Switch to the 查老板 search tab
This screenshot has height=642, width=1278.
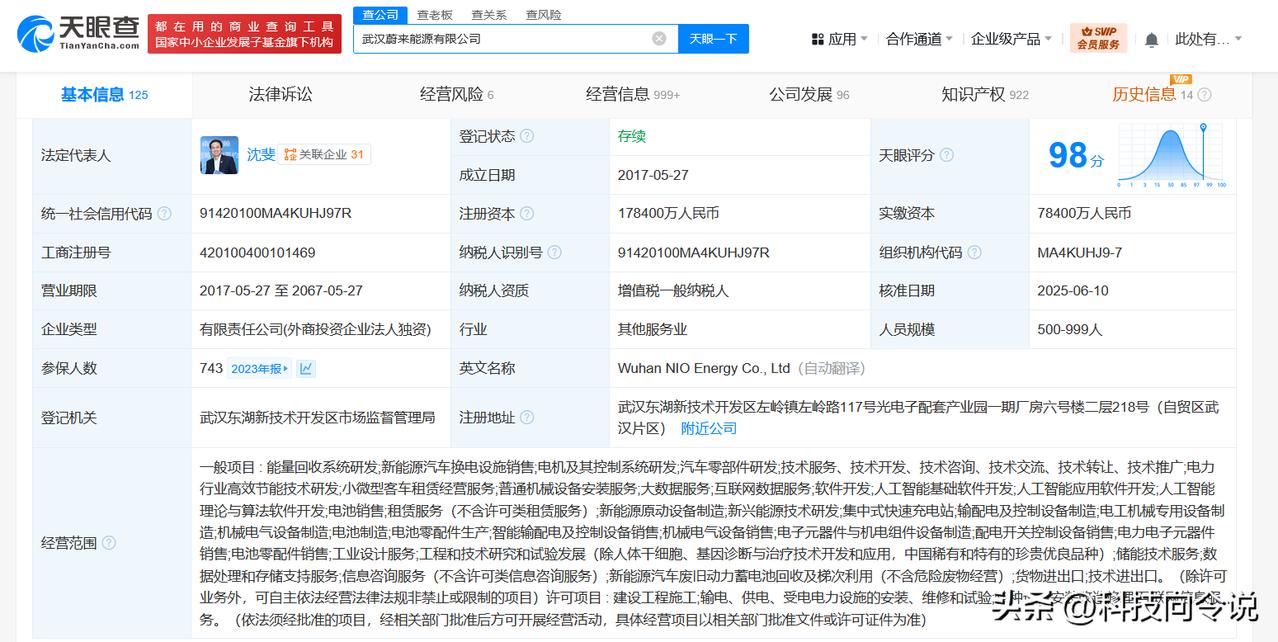coord(435,15)
